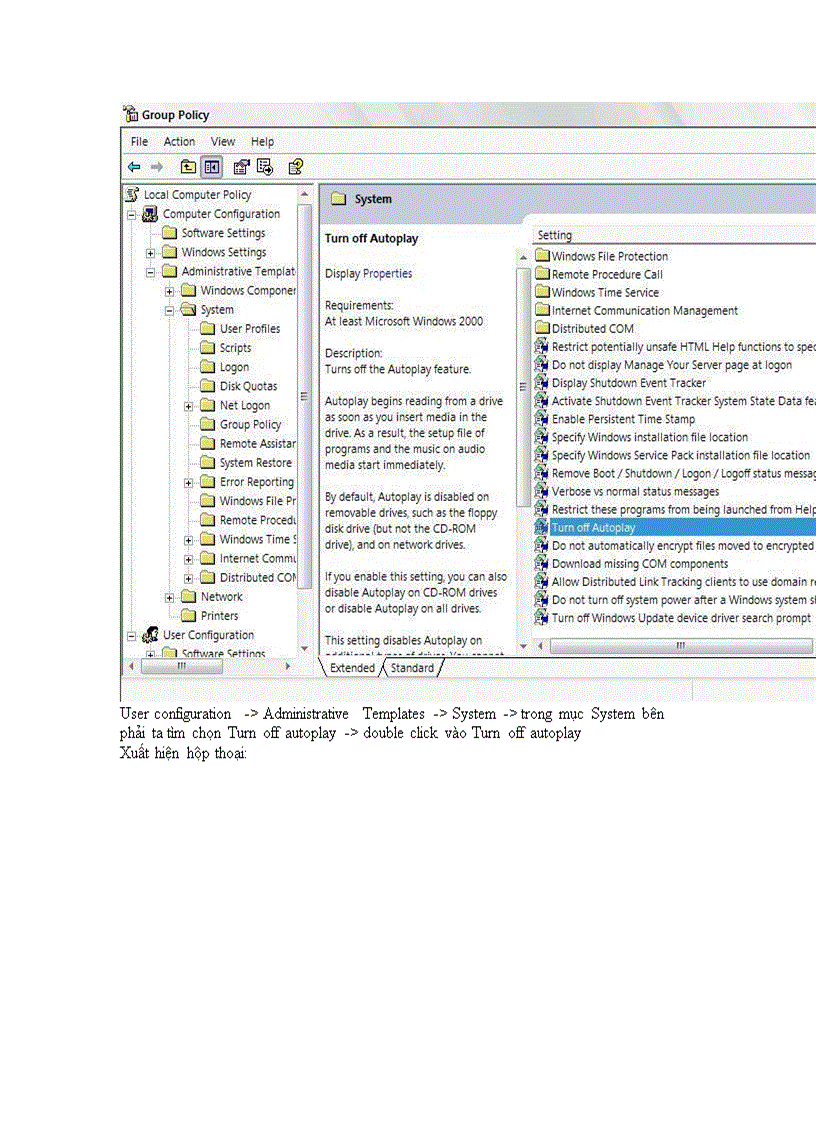Expand the Windows Settings tree node

point(150,253)
